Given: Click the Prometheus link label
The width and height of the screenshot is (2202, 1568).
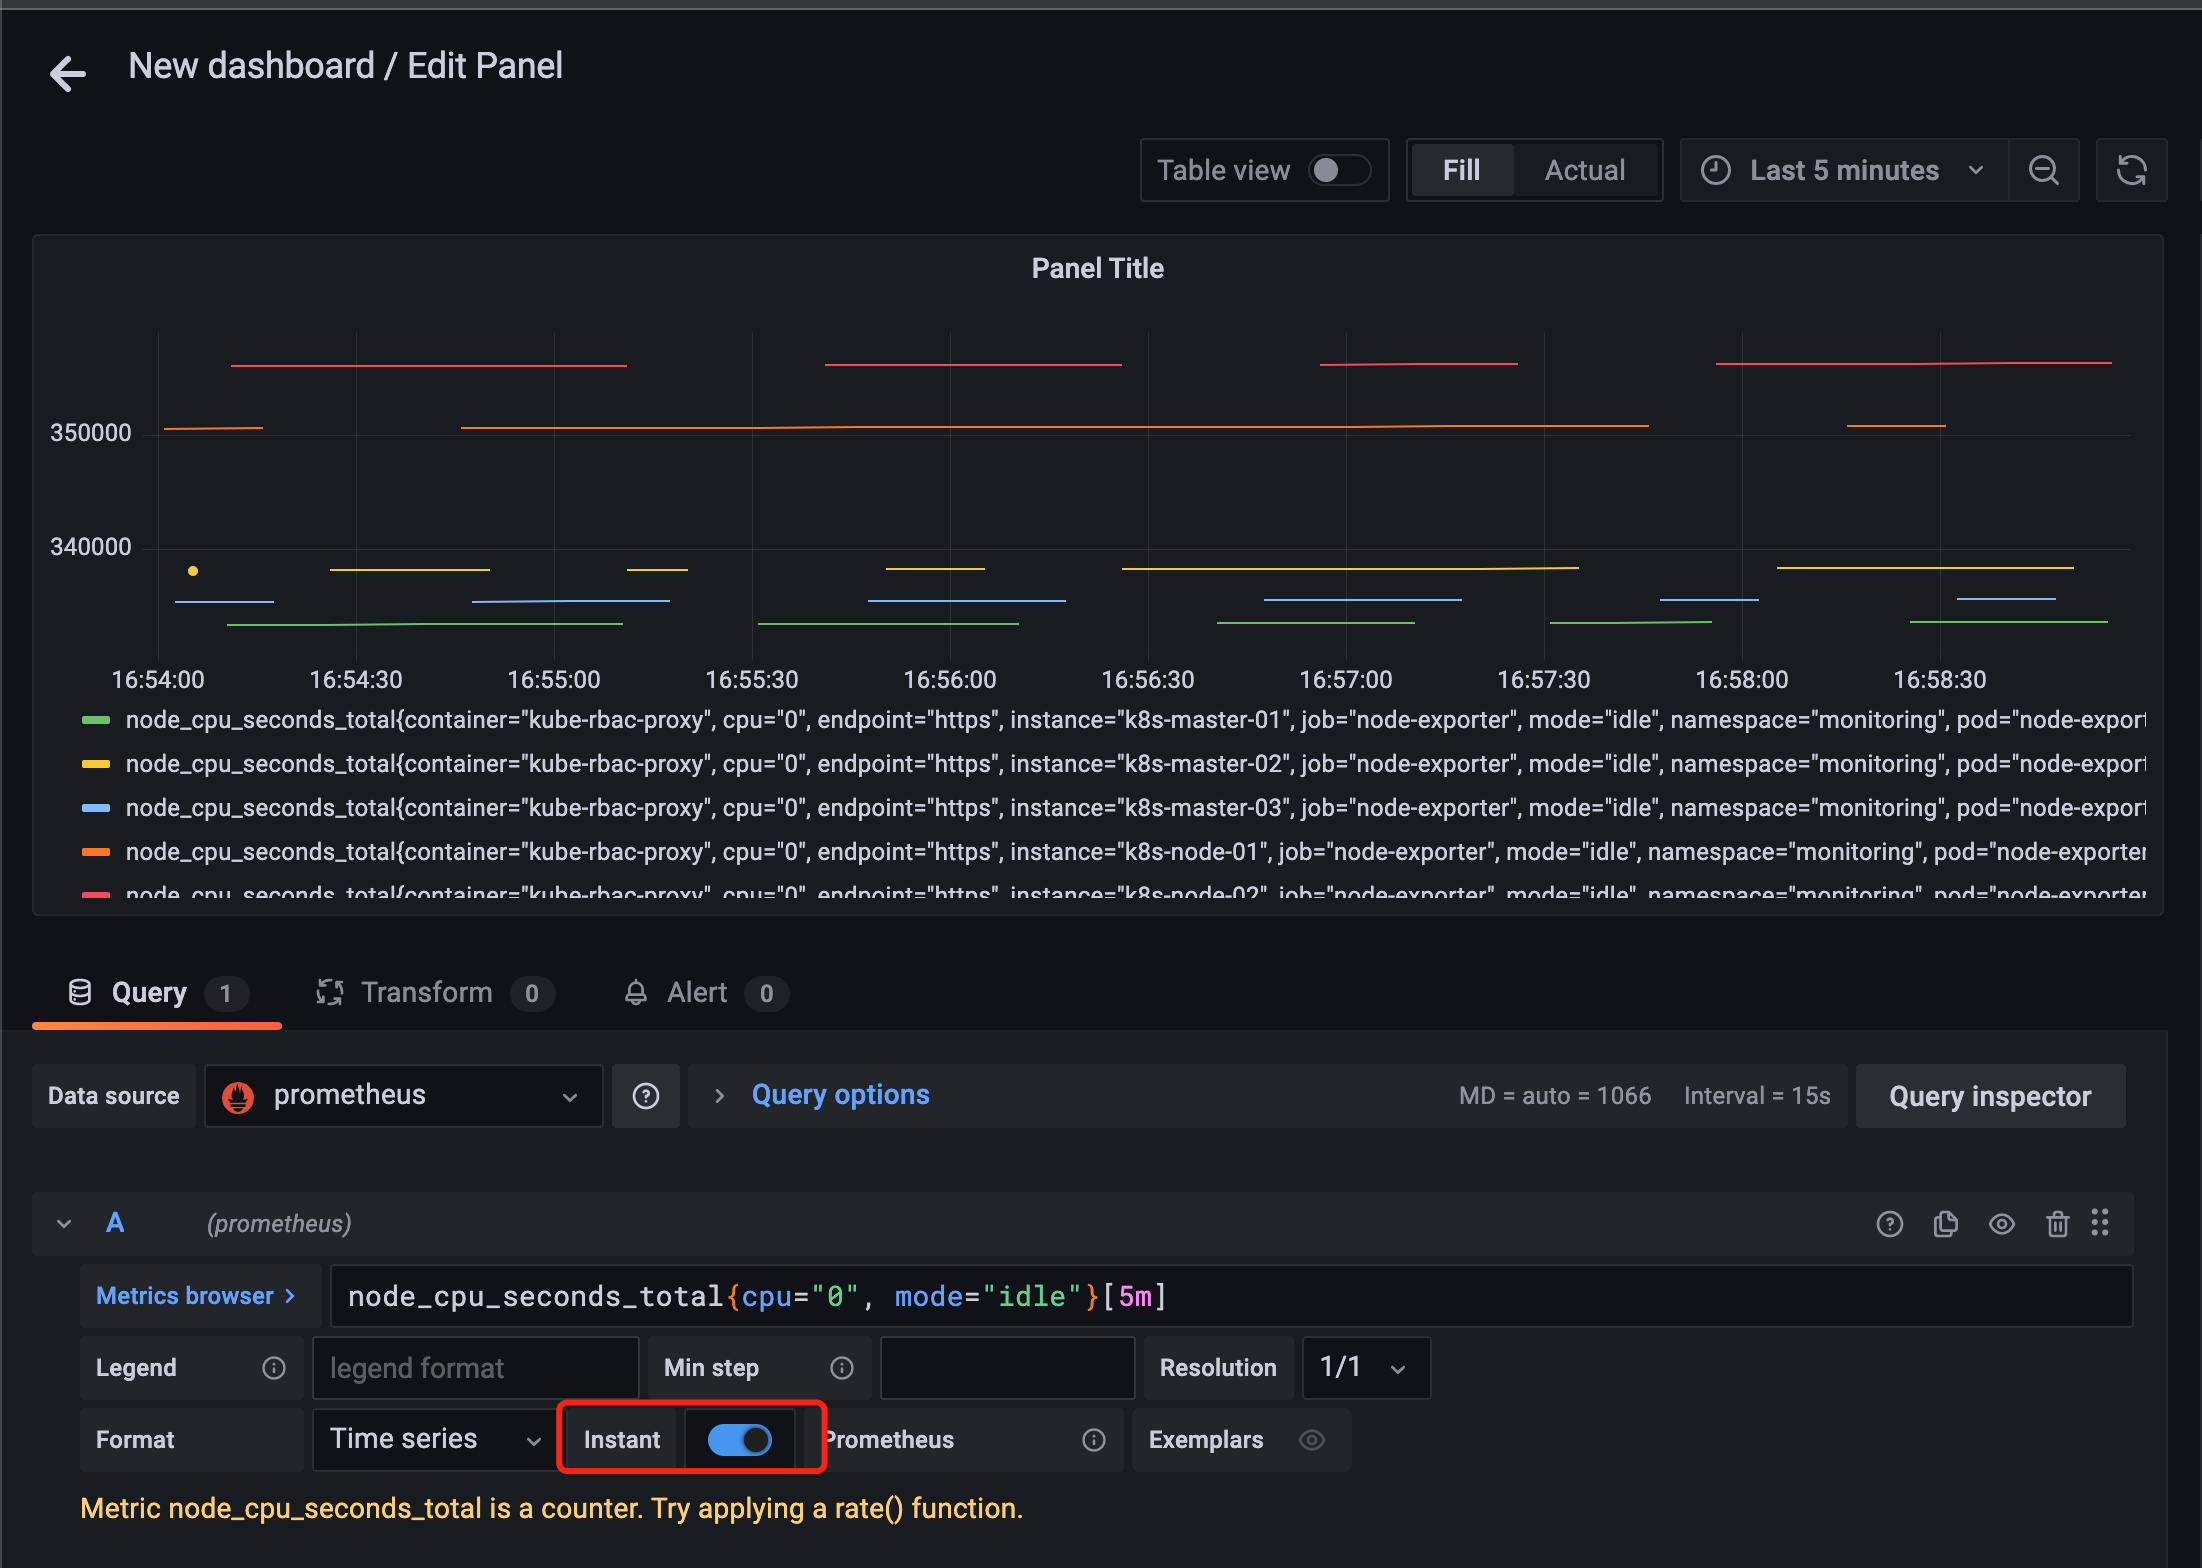Looking at the screenshot, I should (890, 1440).
